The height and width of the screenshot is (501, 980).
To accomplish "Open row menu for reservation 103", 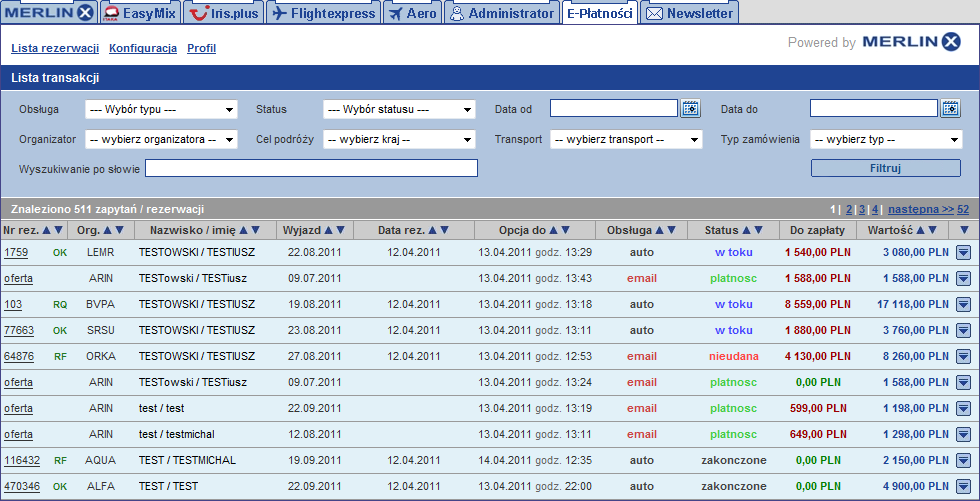I will click(963, 304).
